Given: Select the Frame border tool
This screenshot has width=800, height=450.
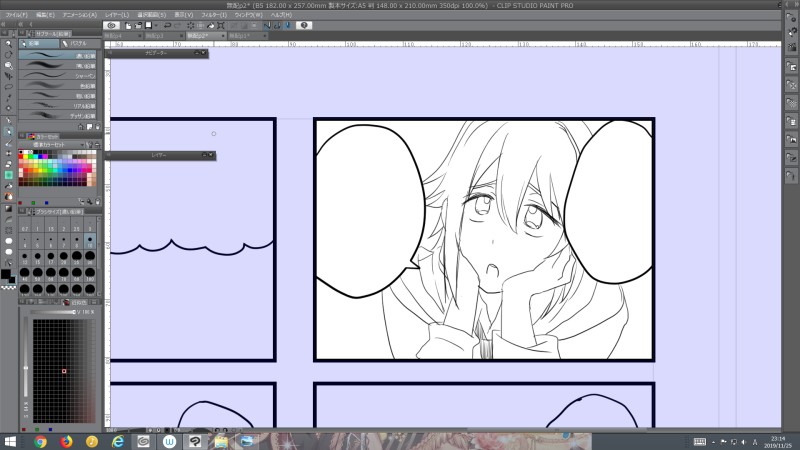Looking at the screenshot, I should coord(8,230).
